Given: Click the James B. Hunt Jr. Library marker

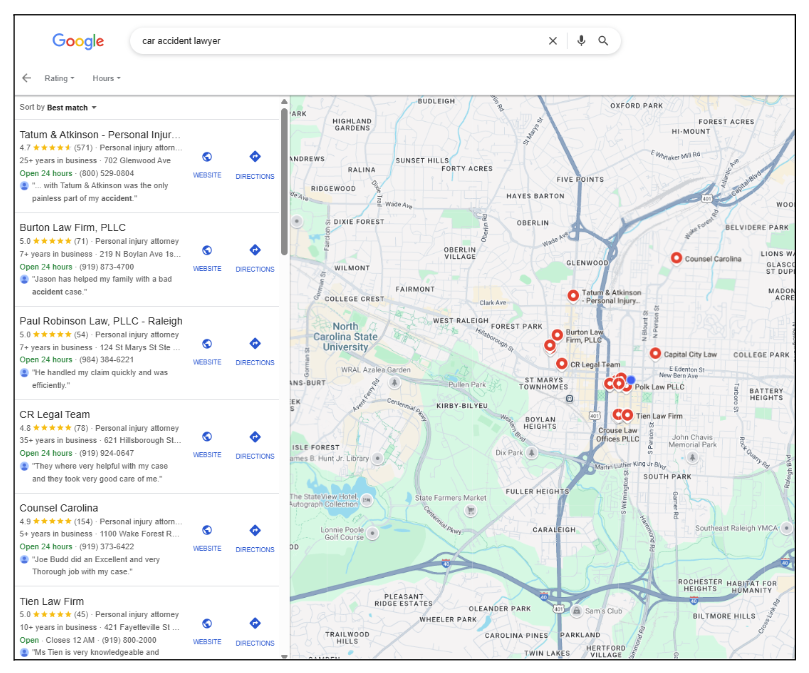Looking at the screenshot, I should tap(378, 458).
